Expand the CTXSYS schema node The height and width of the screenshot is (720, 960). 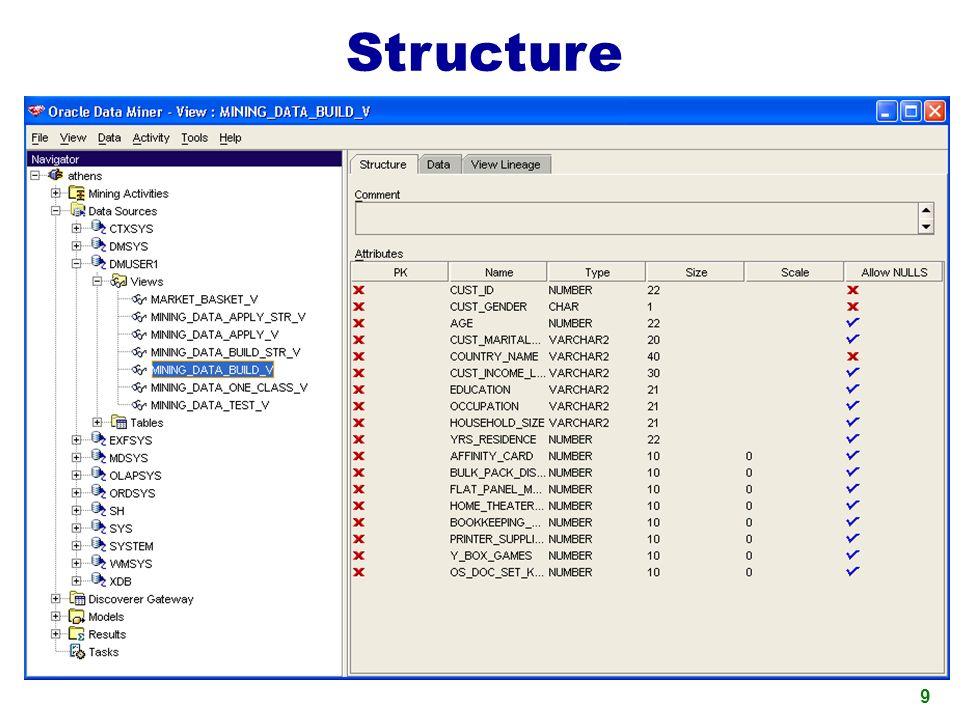tap(76, 228)
